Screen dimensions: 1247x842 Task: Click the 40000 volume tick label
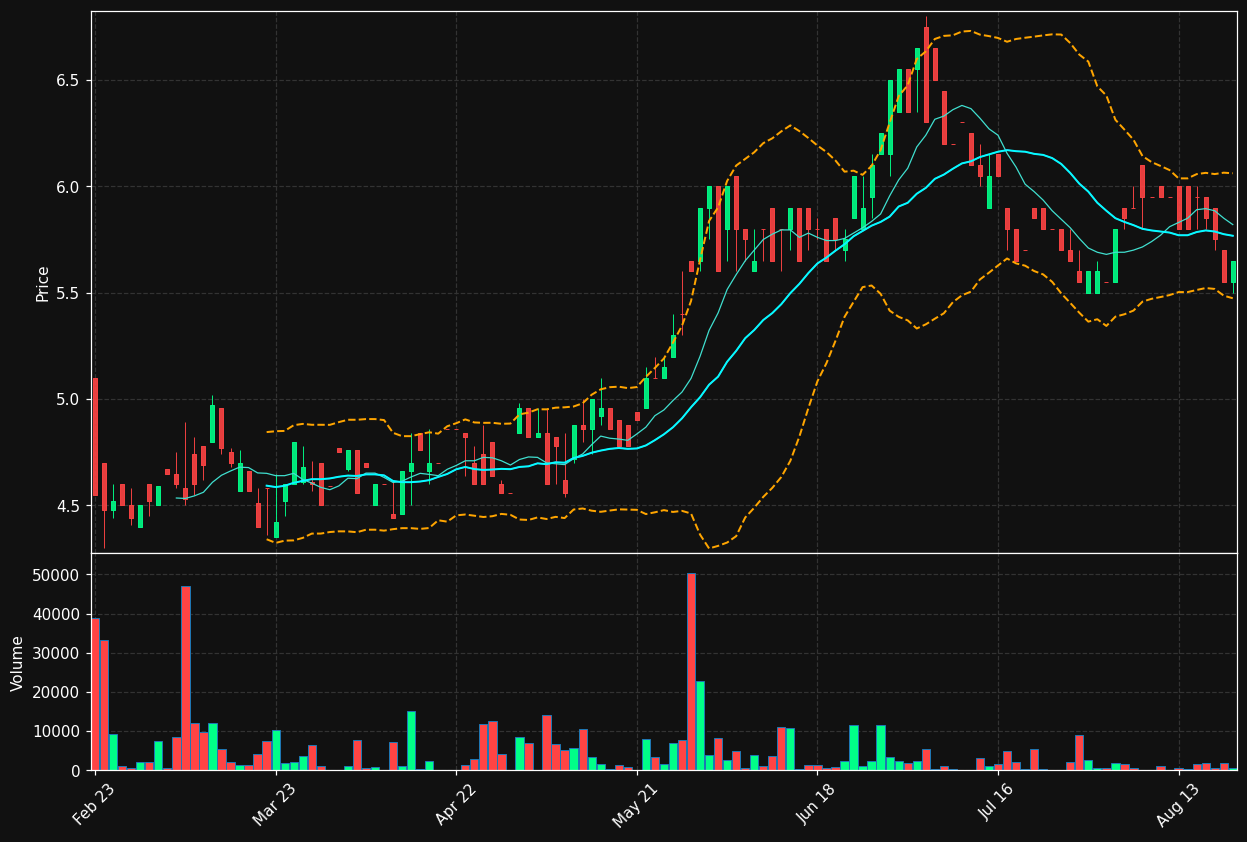[x=58, y=615]
